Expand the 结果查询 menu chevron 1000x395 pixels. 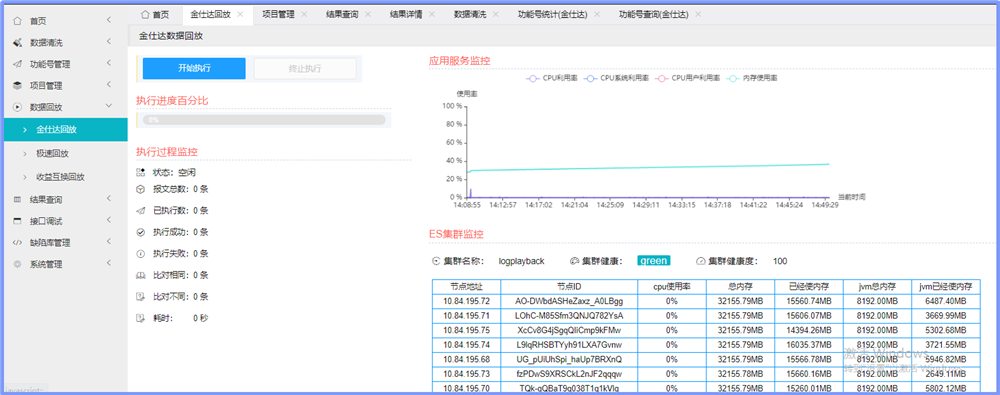click(109, 199)
